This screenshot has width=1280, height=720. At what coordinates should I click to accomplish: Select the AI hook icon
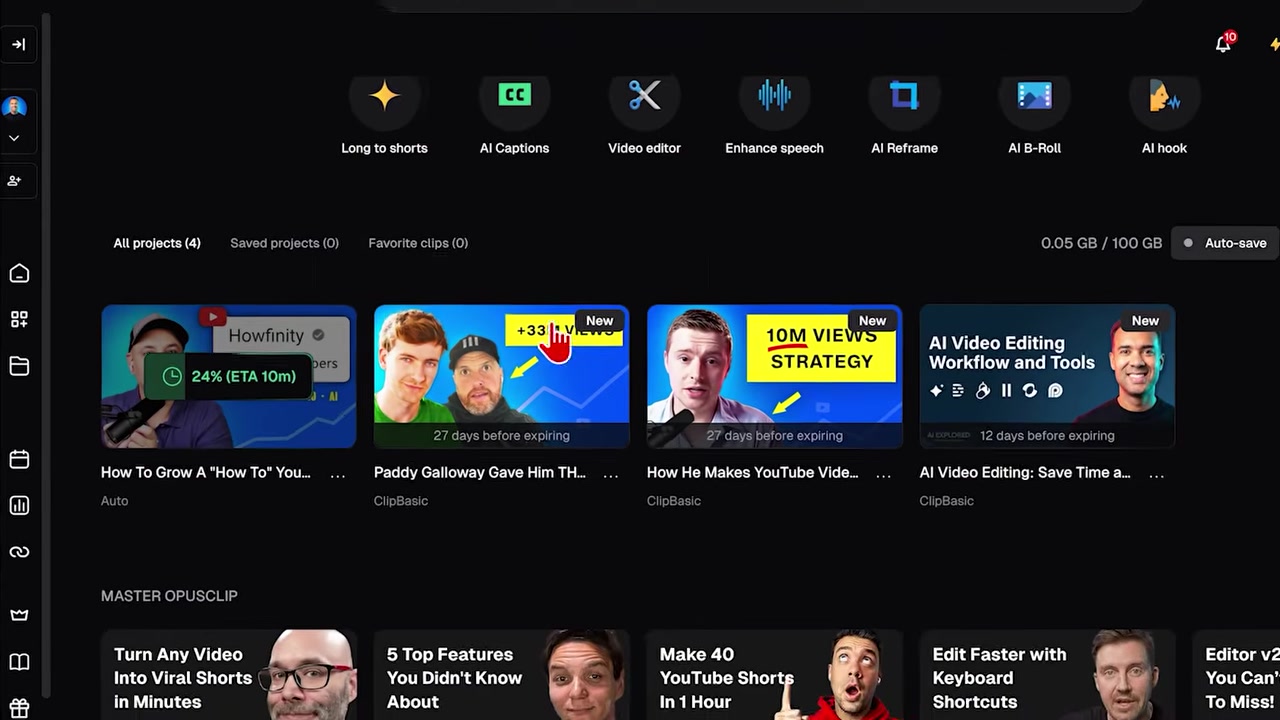click(x=1164, y=96)
